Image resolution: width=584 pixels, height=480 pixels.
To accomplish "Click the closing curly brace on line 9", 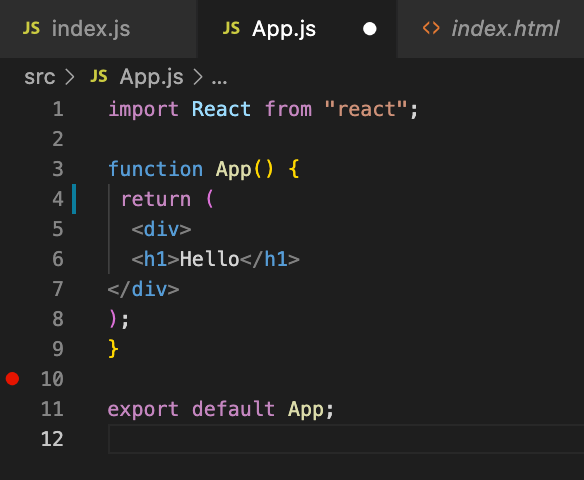I will [x=114, y=349].
